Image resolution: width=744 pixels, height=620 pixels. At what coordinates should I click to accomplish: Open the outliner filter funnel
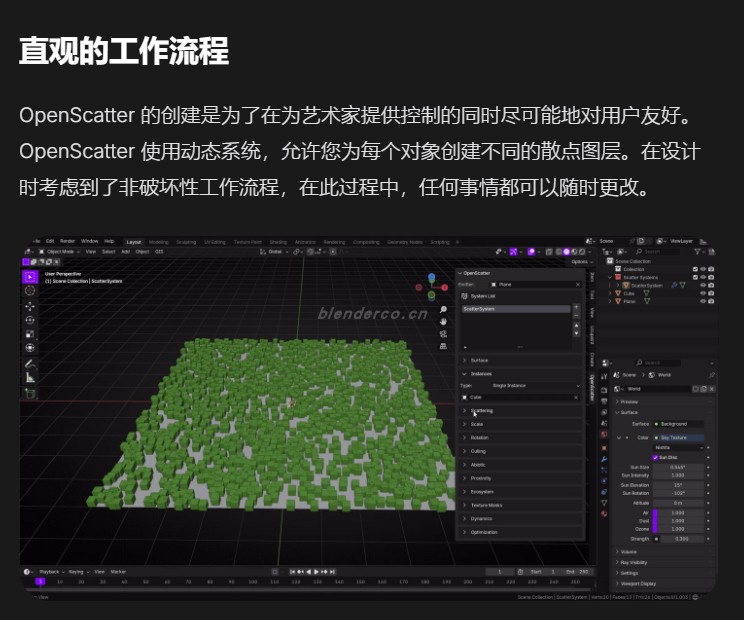point(698,251)
